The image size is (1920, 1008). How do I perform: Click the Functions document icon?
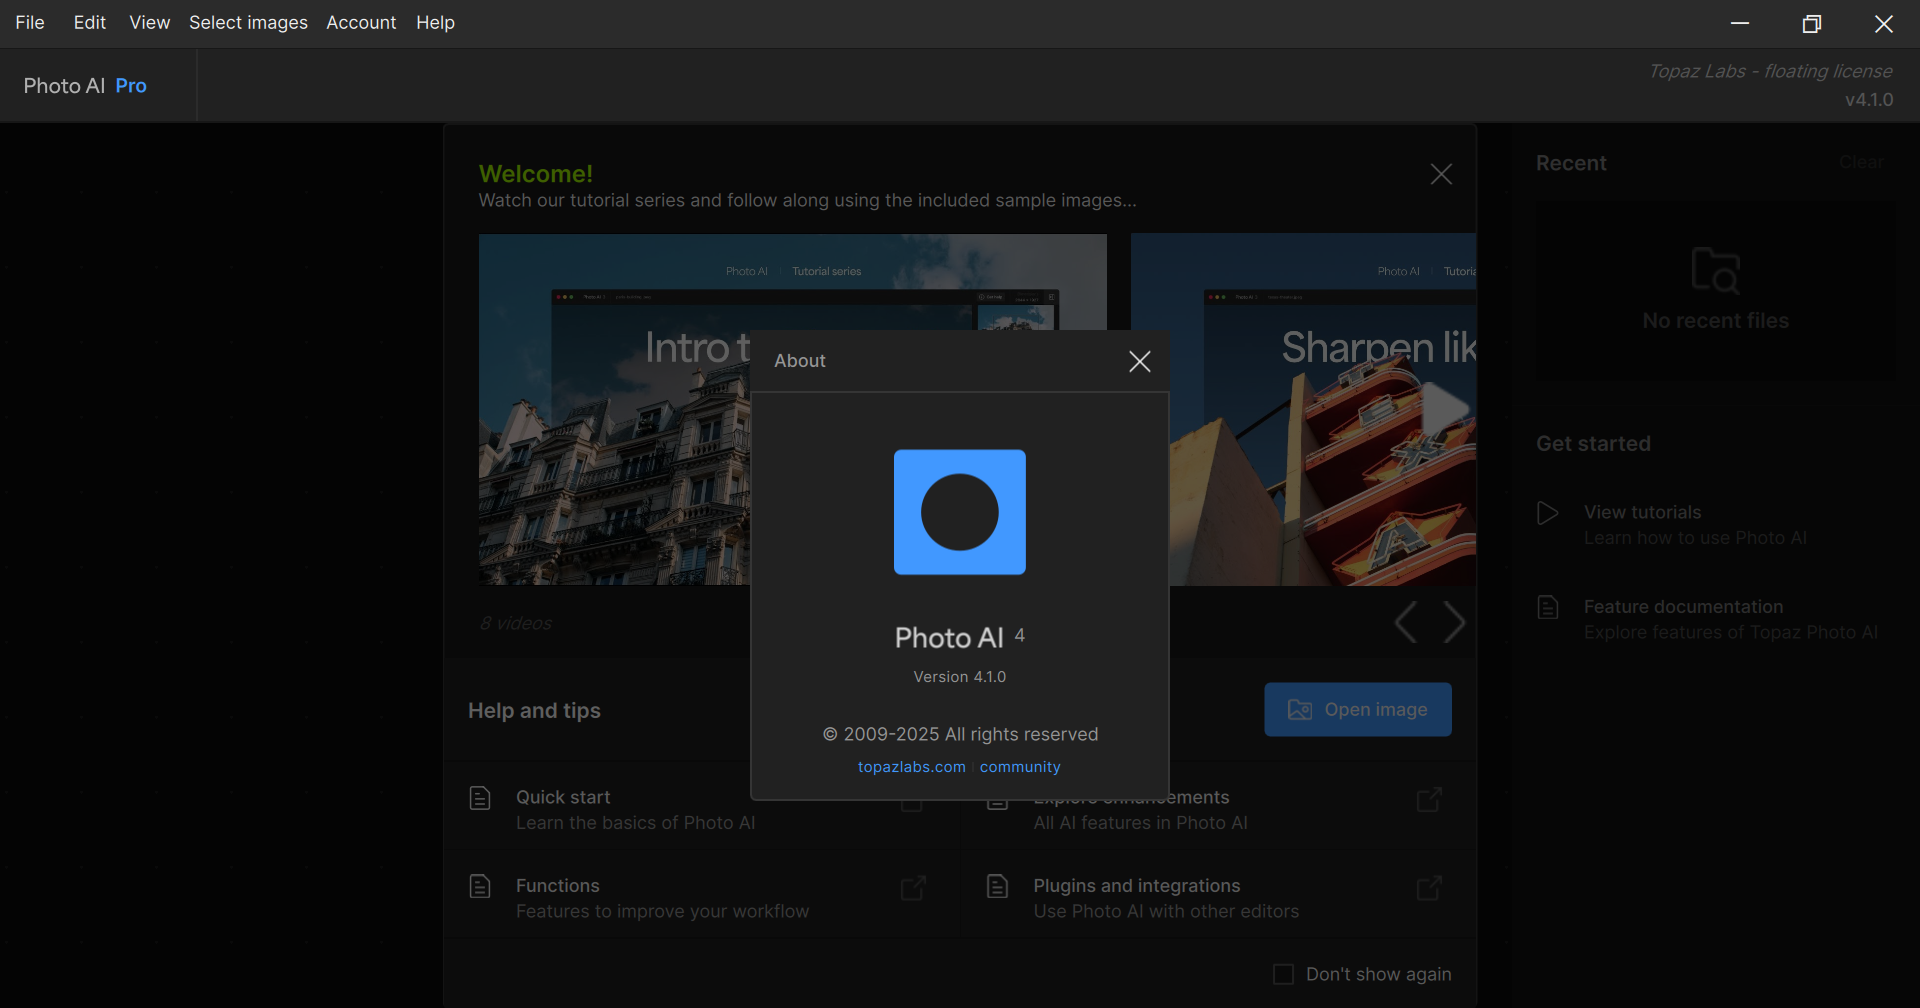click(480, 886)
